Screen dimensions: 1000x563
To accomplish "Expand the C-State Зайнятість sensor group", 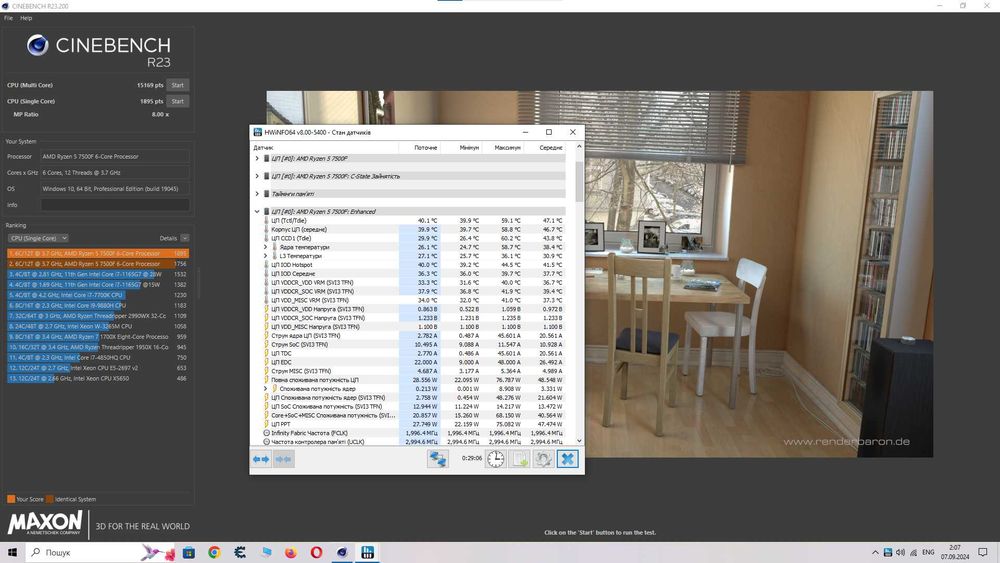I will click(257, 176).
